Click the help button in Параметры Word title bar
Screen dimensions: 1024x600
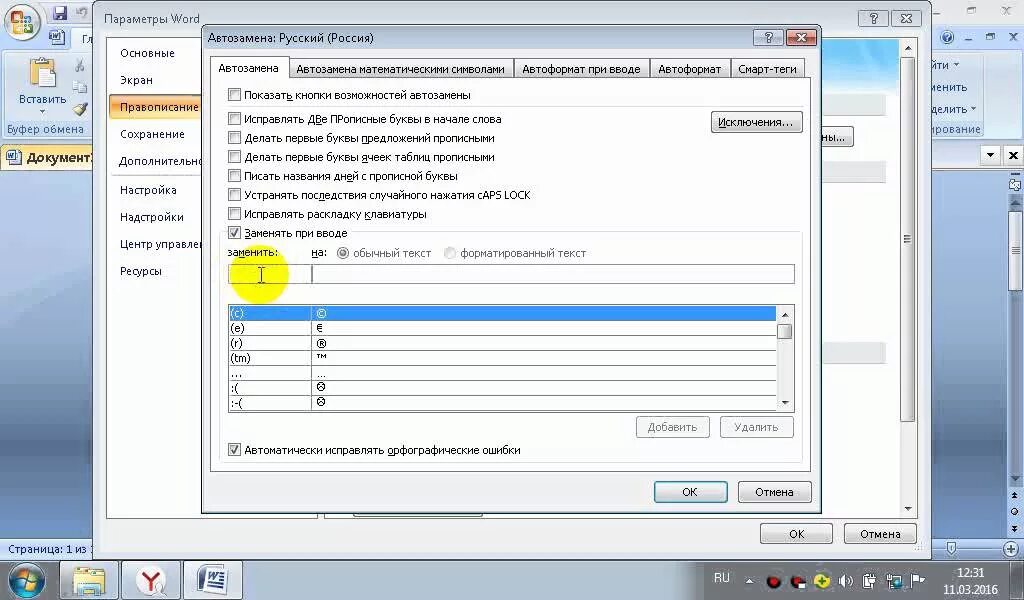pos(874,18)
